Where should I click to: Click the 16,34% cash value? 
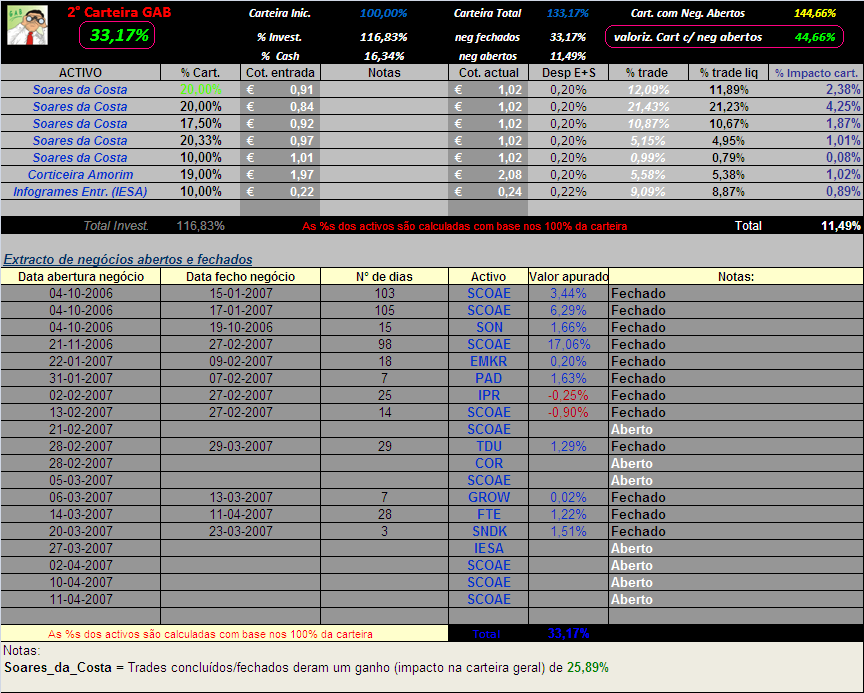(385, 56)
